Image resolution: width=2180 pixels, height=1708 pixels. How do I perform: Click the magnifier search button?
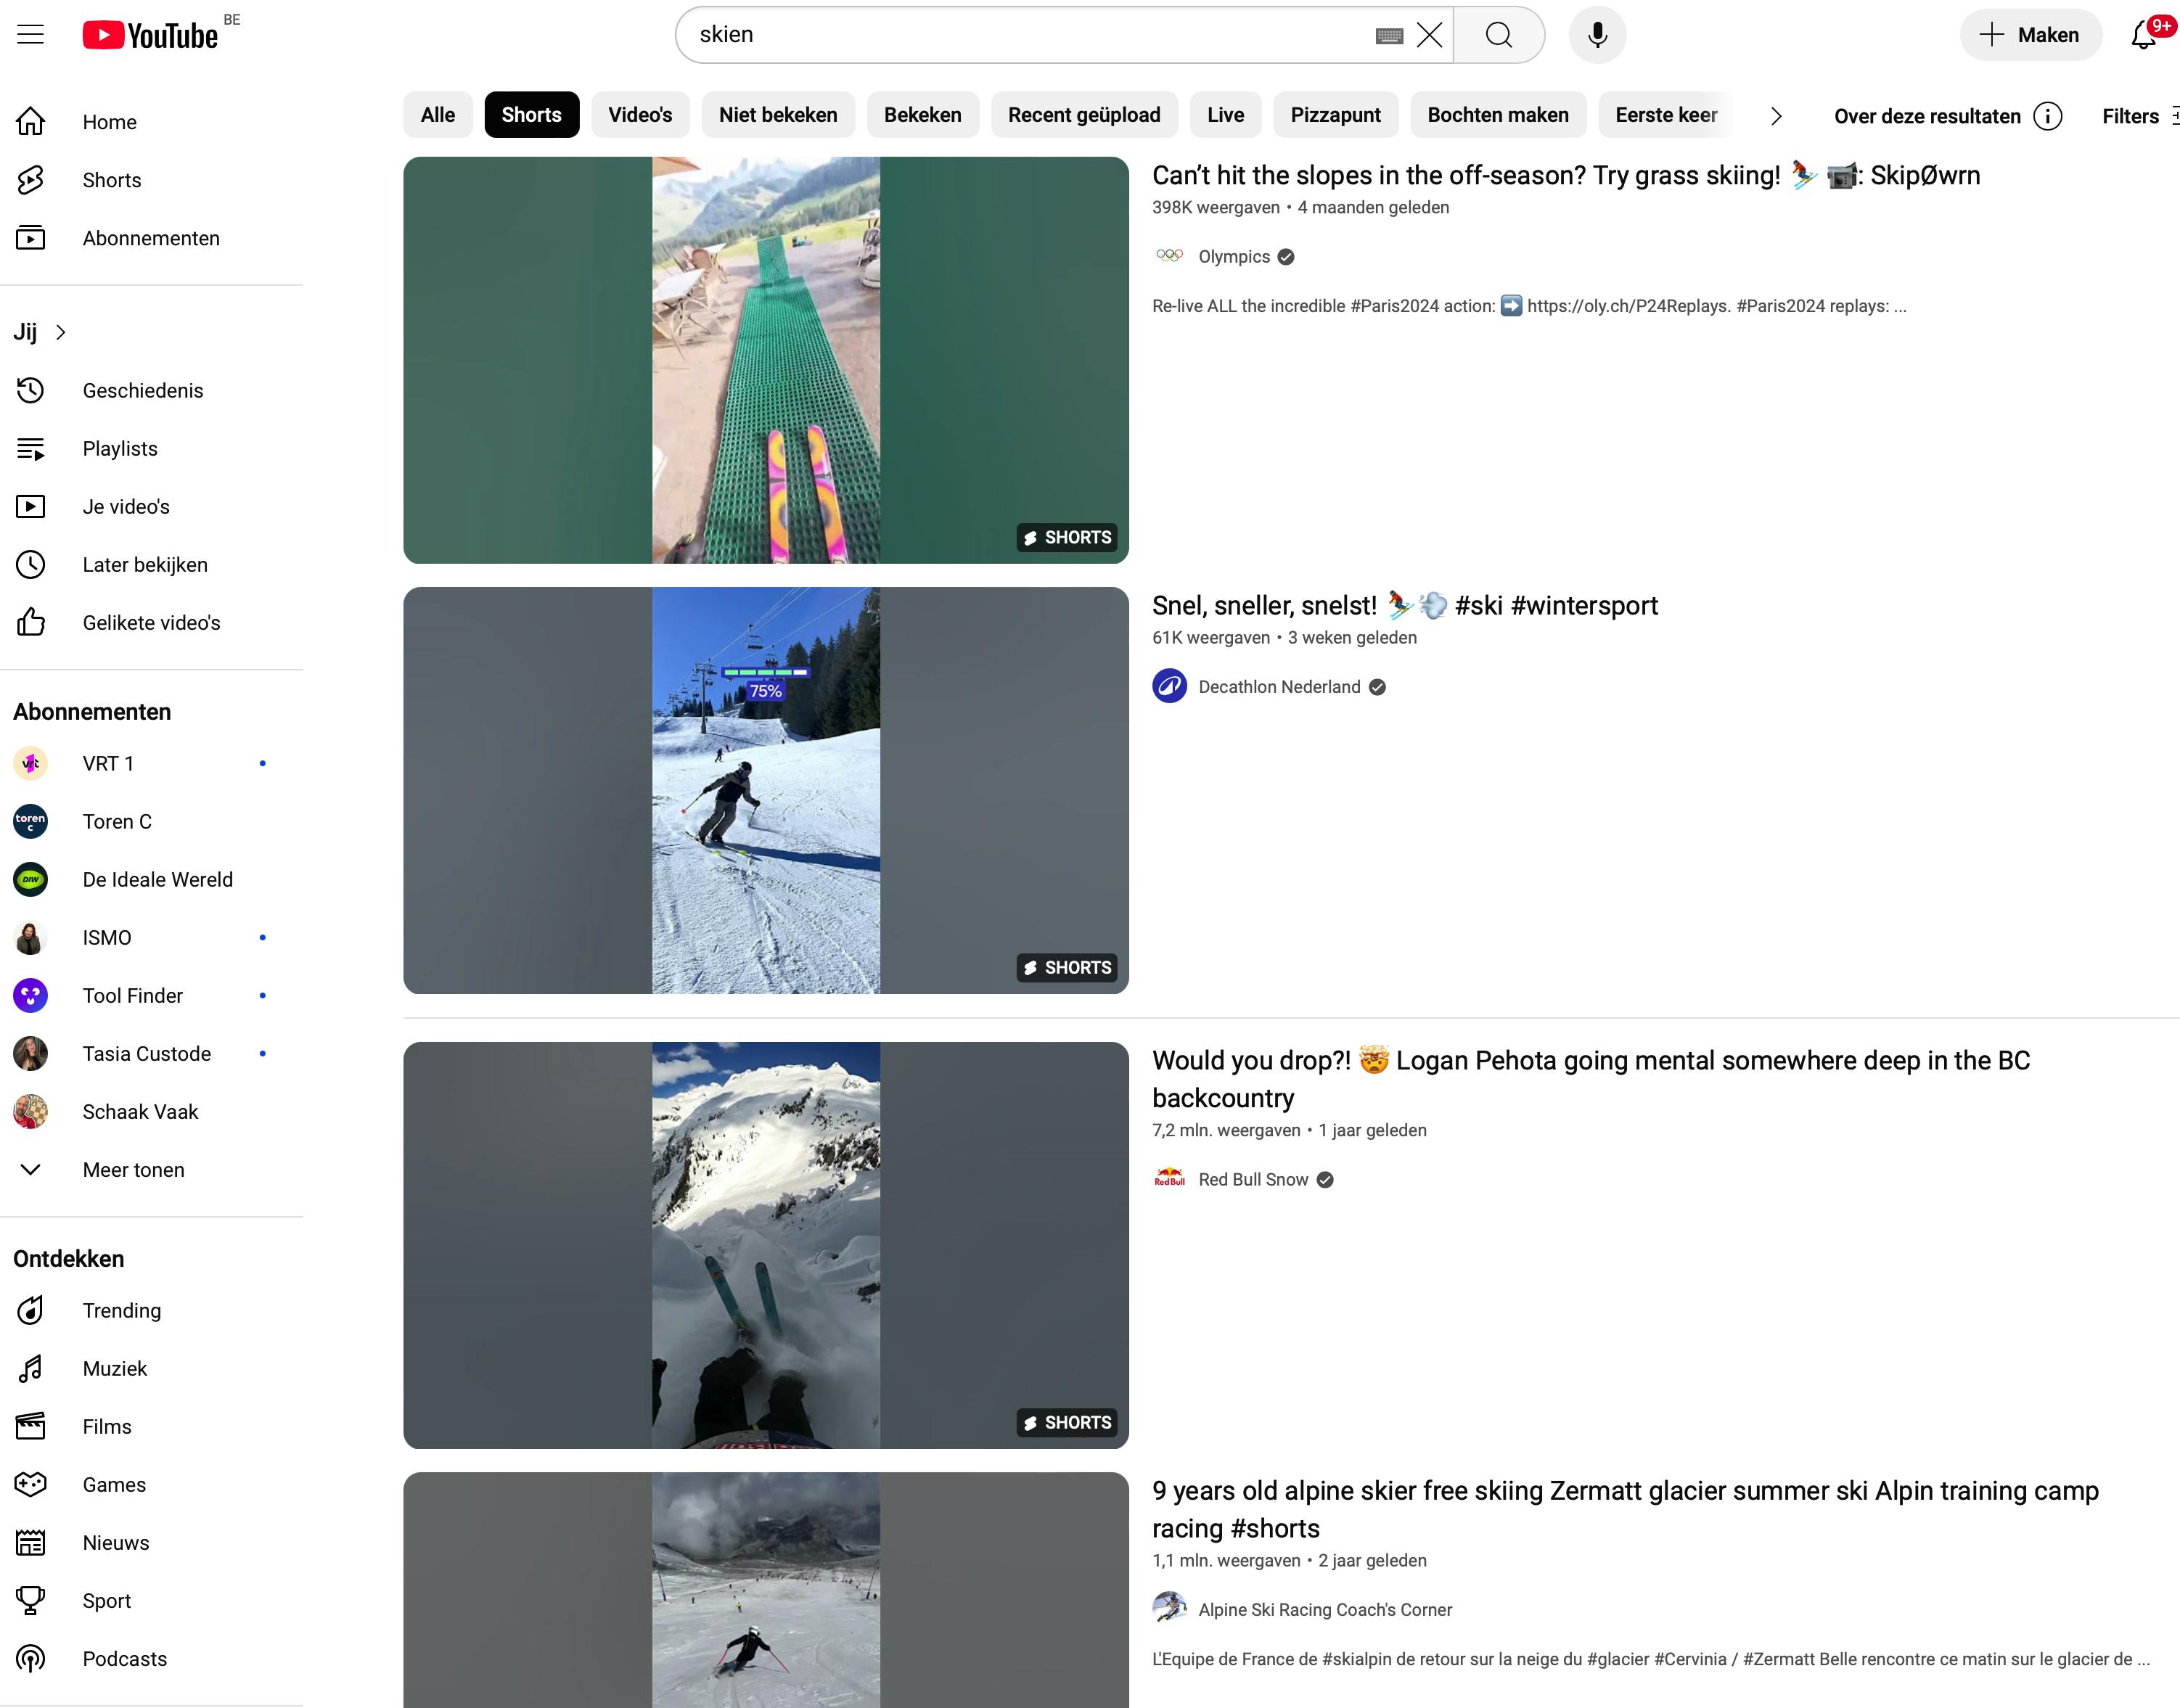pos(1498,35)
